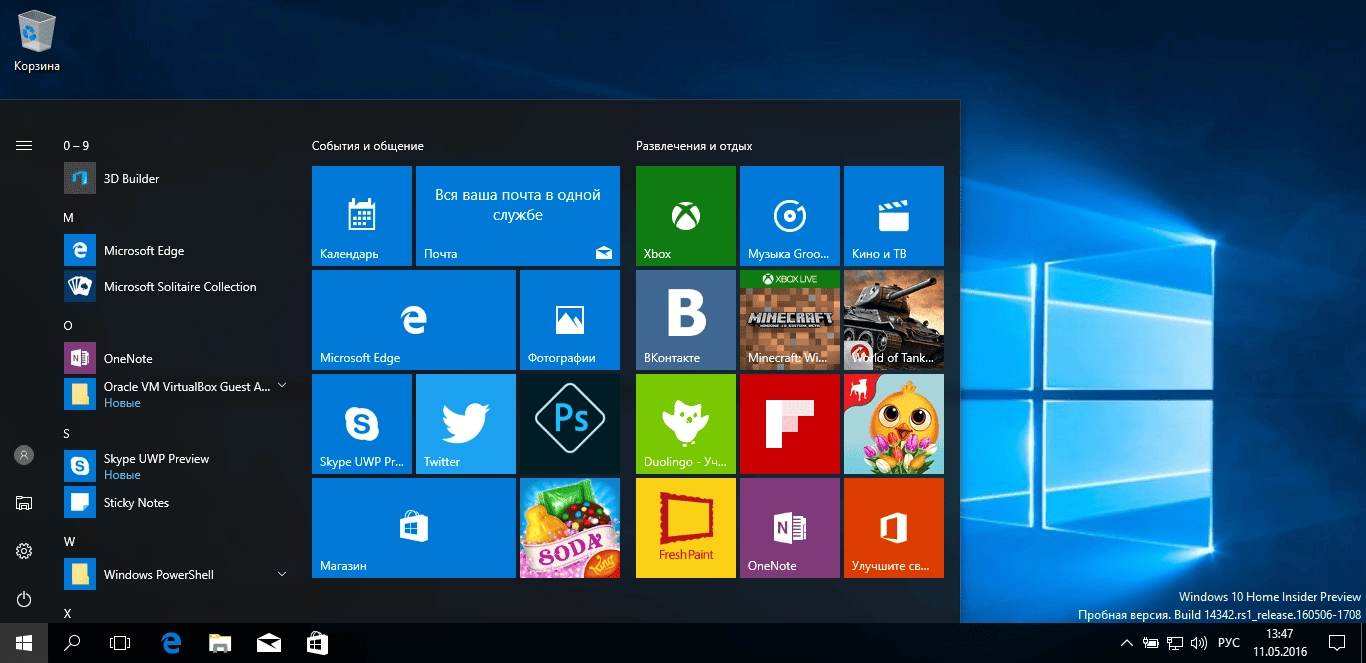Screen dimensions: 1366x663
Task: Switch input language РУС
Action: [1229, 643]
